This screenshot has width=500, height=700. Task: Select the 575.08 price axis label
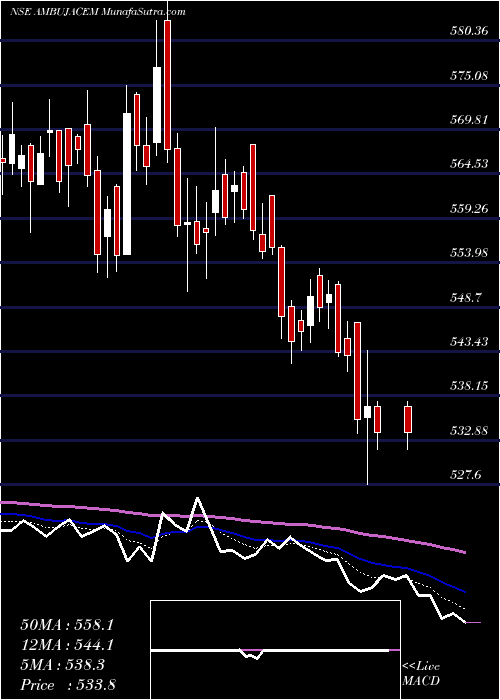(x=467, y=75)
